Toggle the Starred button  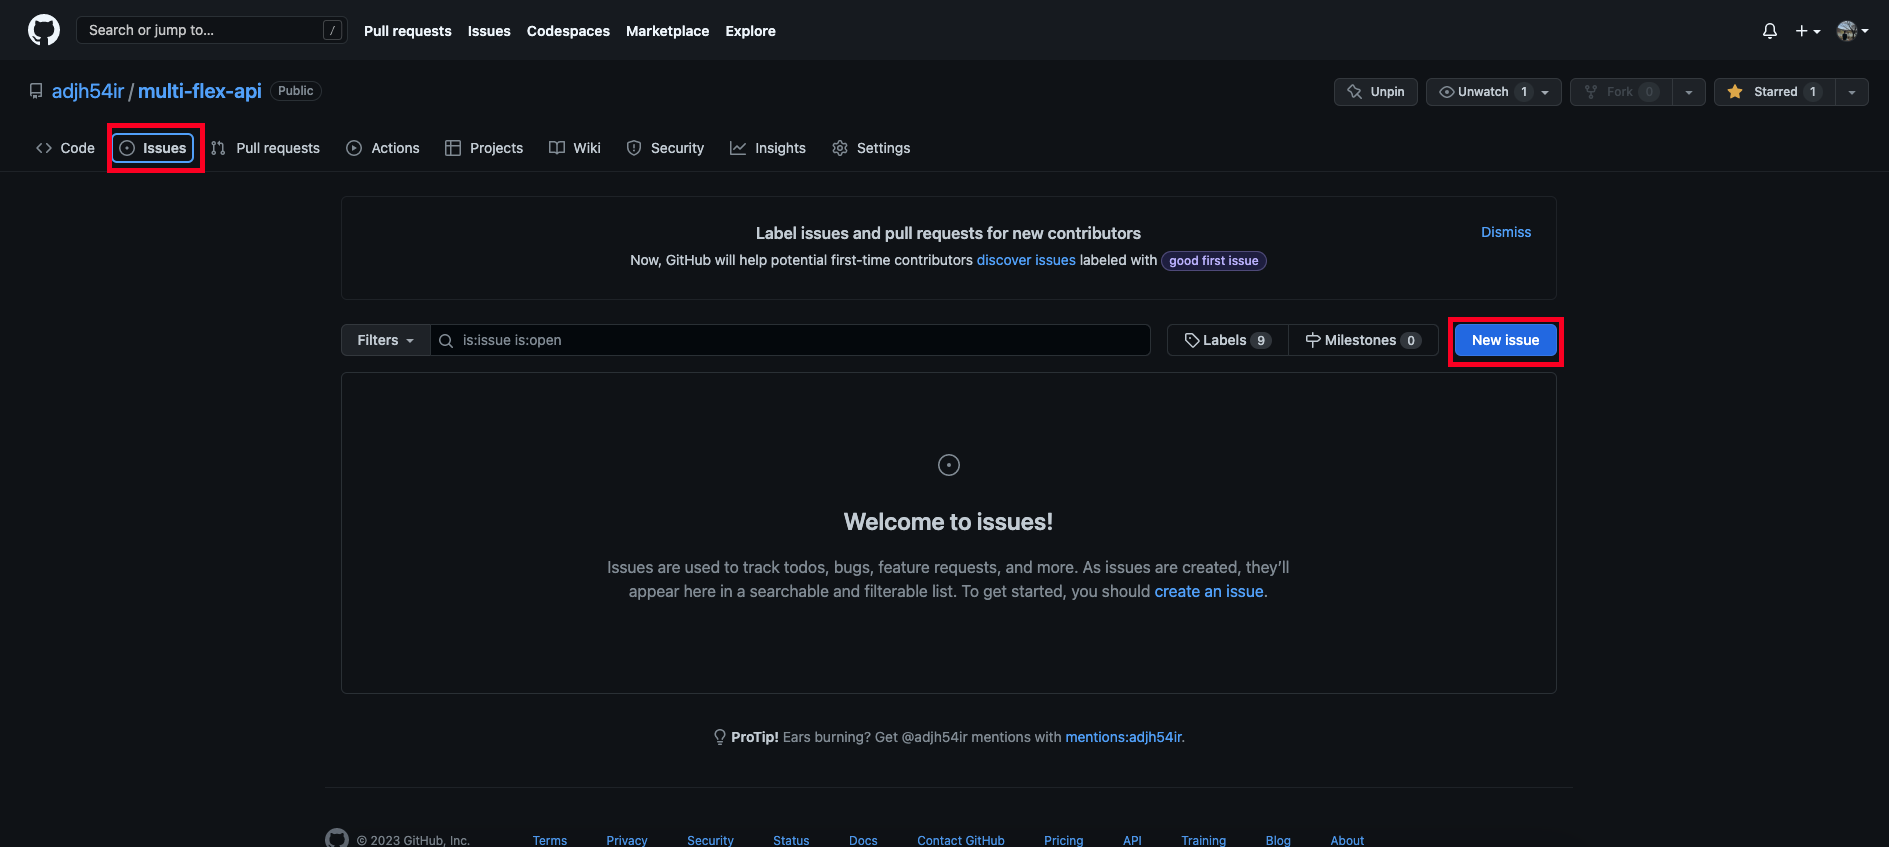click(x=1774, y=92)
